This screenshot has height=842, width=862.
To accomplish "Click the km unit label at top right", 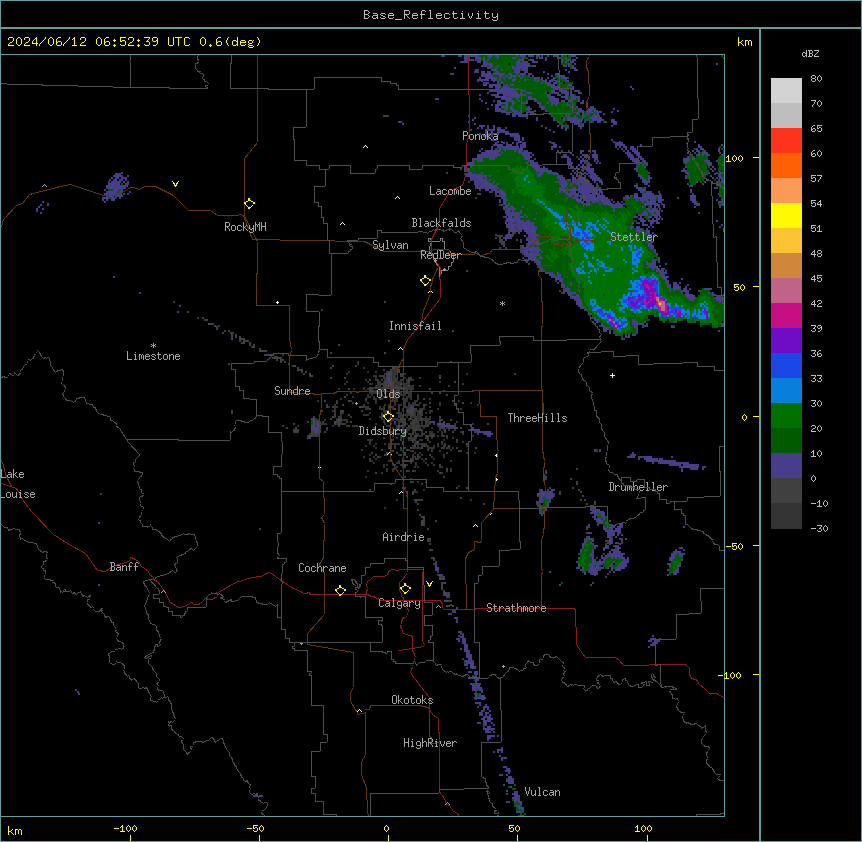I will tap(744, 42).
